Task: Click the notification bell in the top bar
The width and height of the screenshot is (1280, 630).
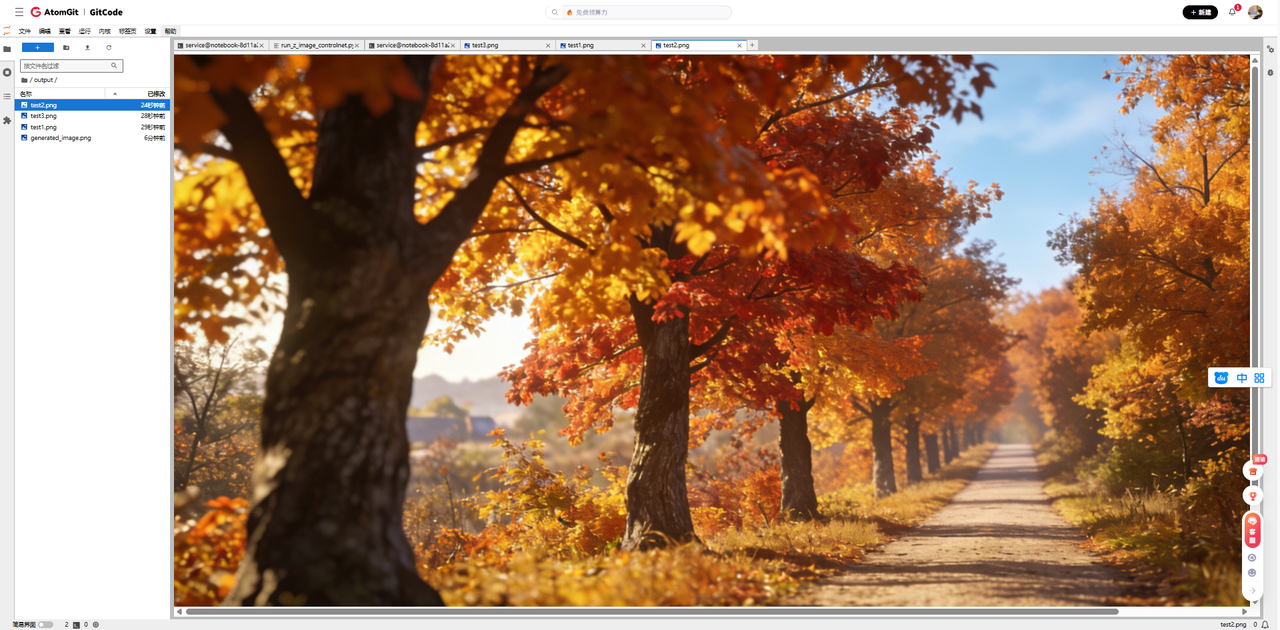Action: pos(1232,12)
